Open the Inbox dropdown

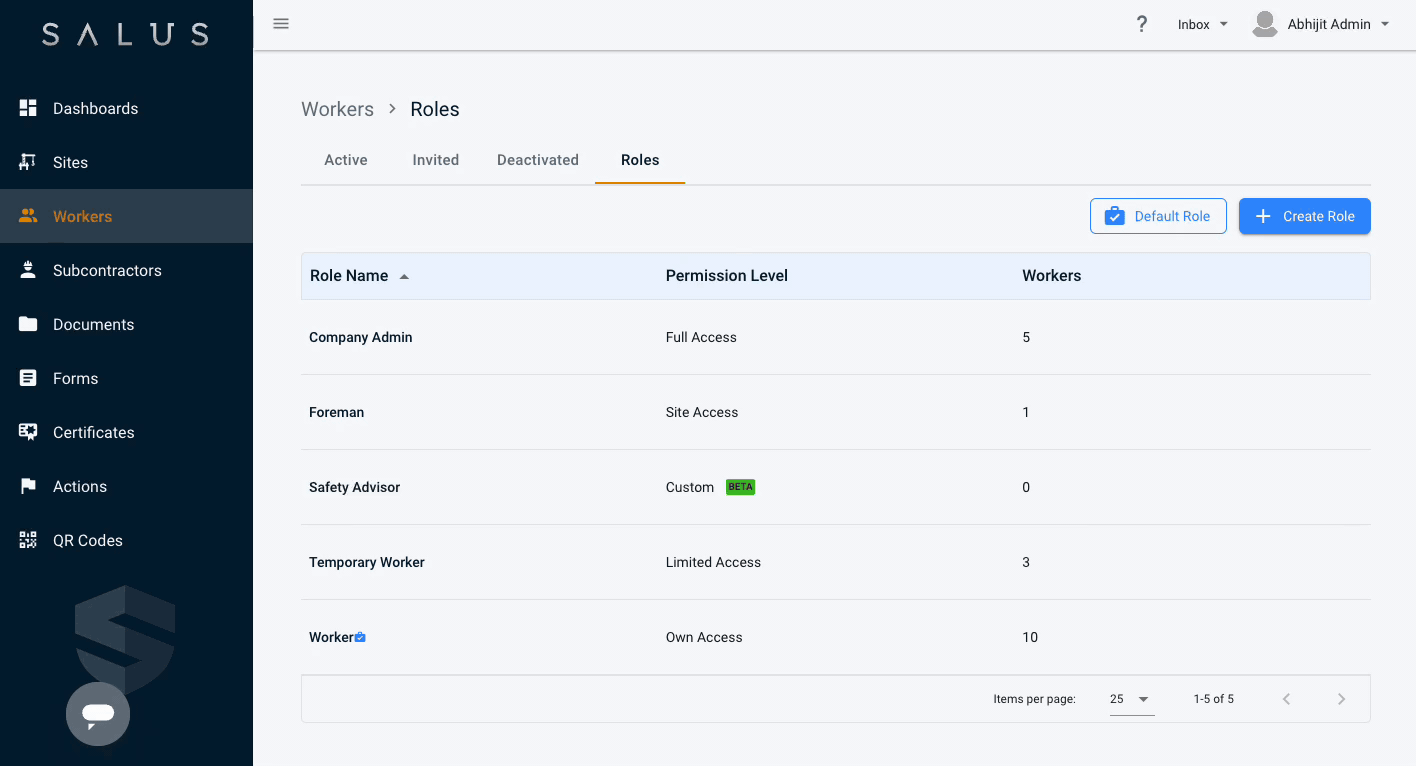[x=1201, y=24]
